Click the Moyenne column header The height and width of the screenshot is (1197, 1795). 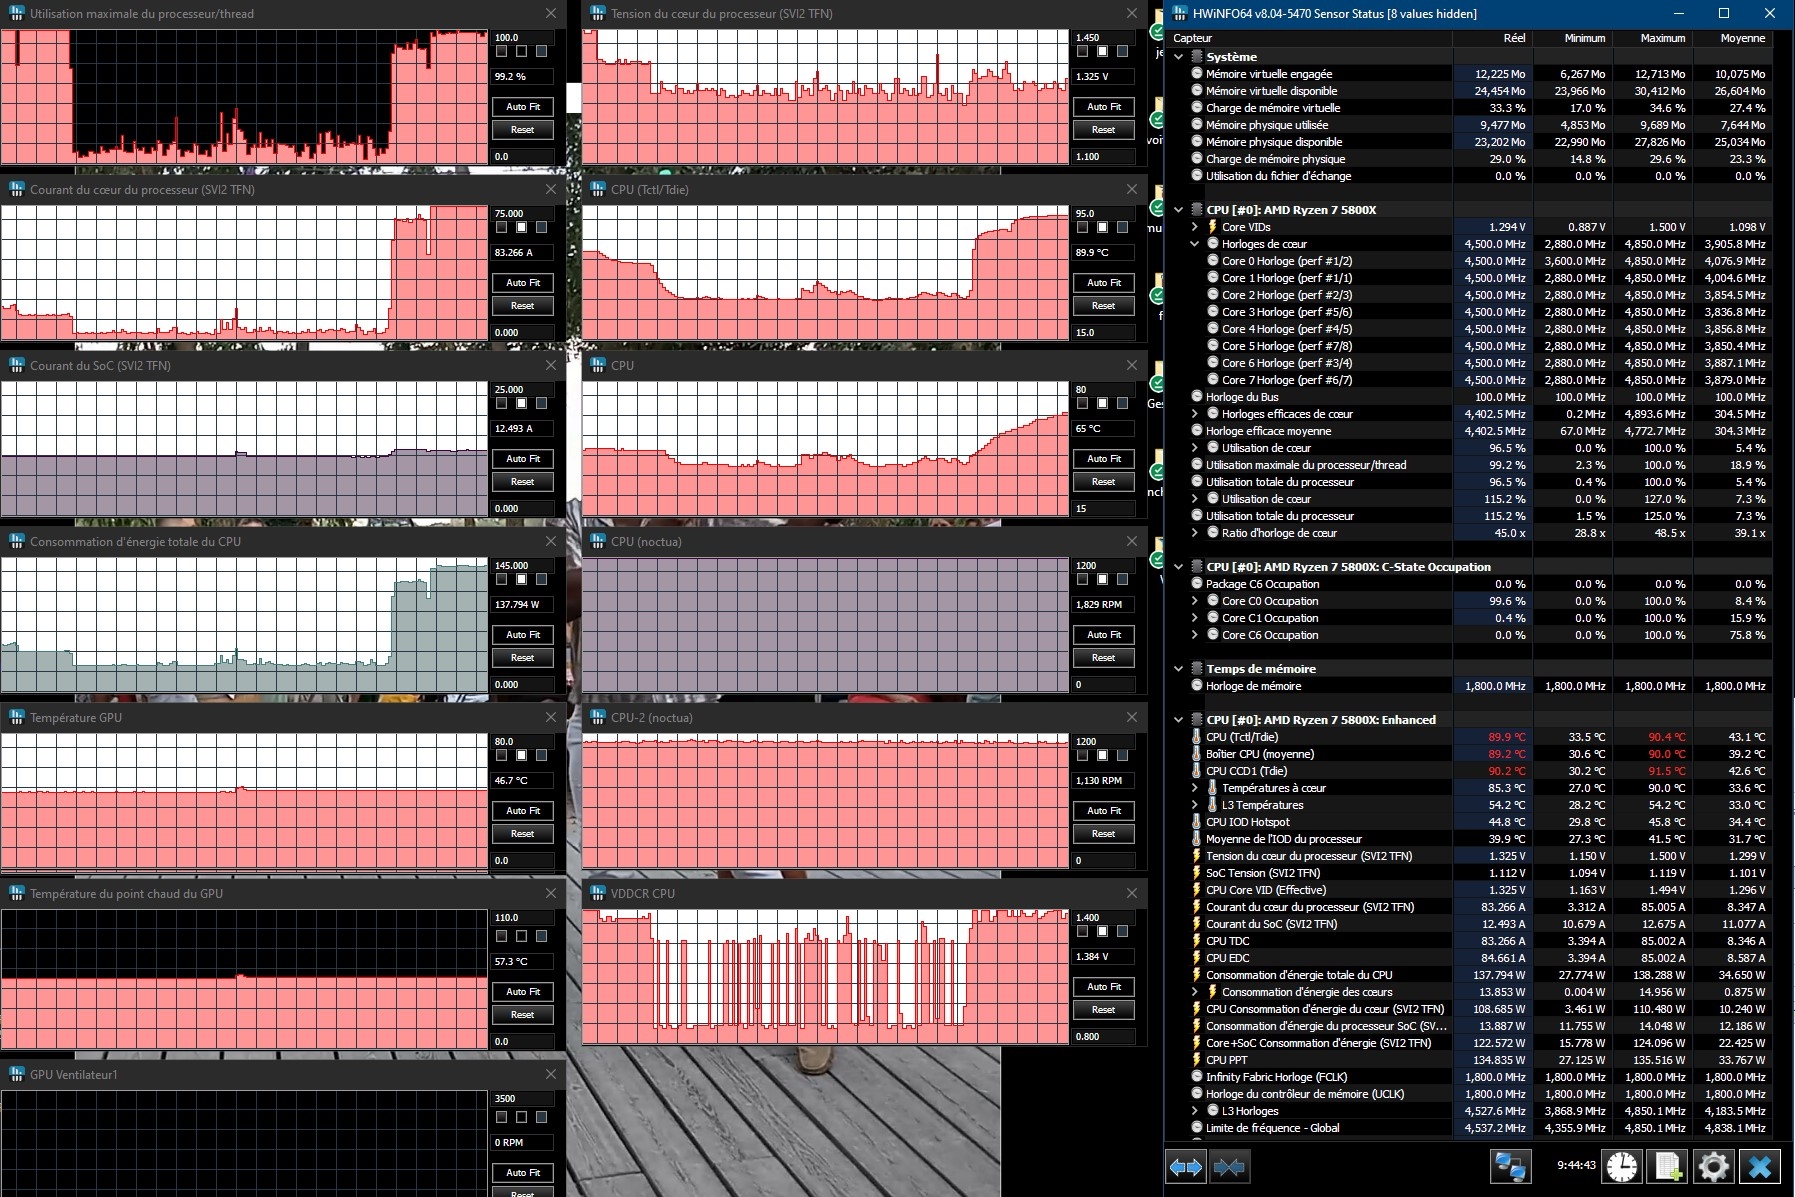pyautogui.click(x=1742, y=38)
